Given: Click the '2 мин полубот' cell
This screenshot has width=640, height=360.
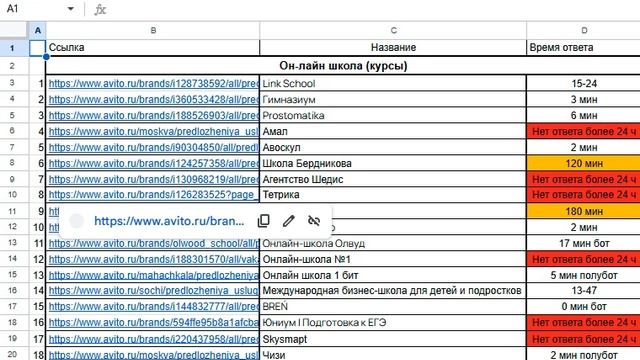Looking at the screenshot, I should coord(584,355).
